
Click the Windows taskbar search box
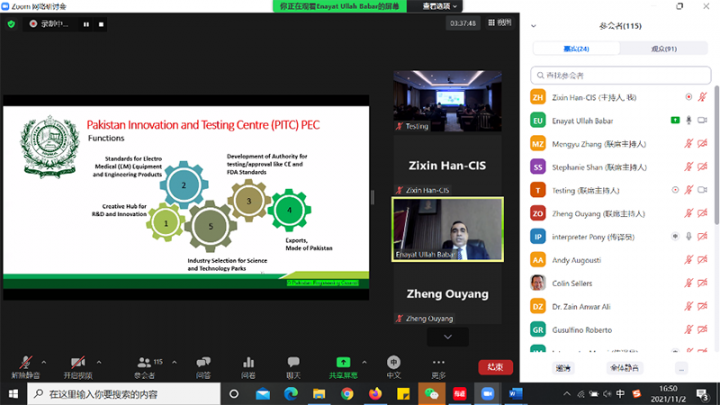[x=124, y=394]
